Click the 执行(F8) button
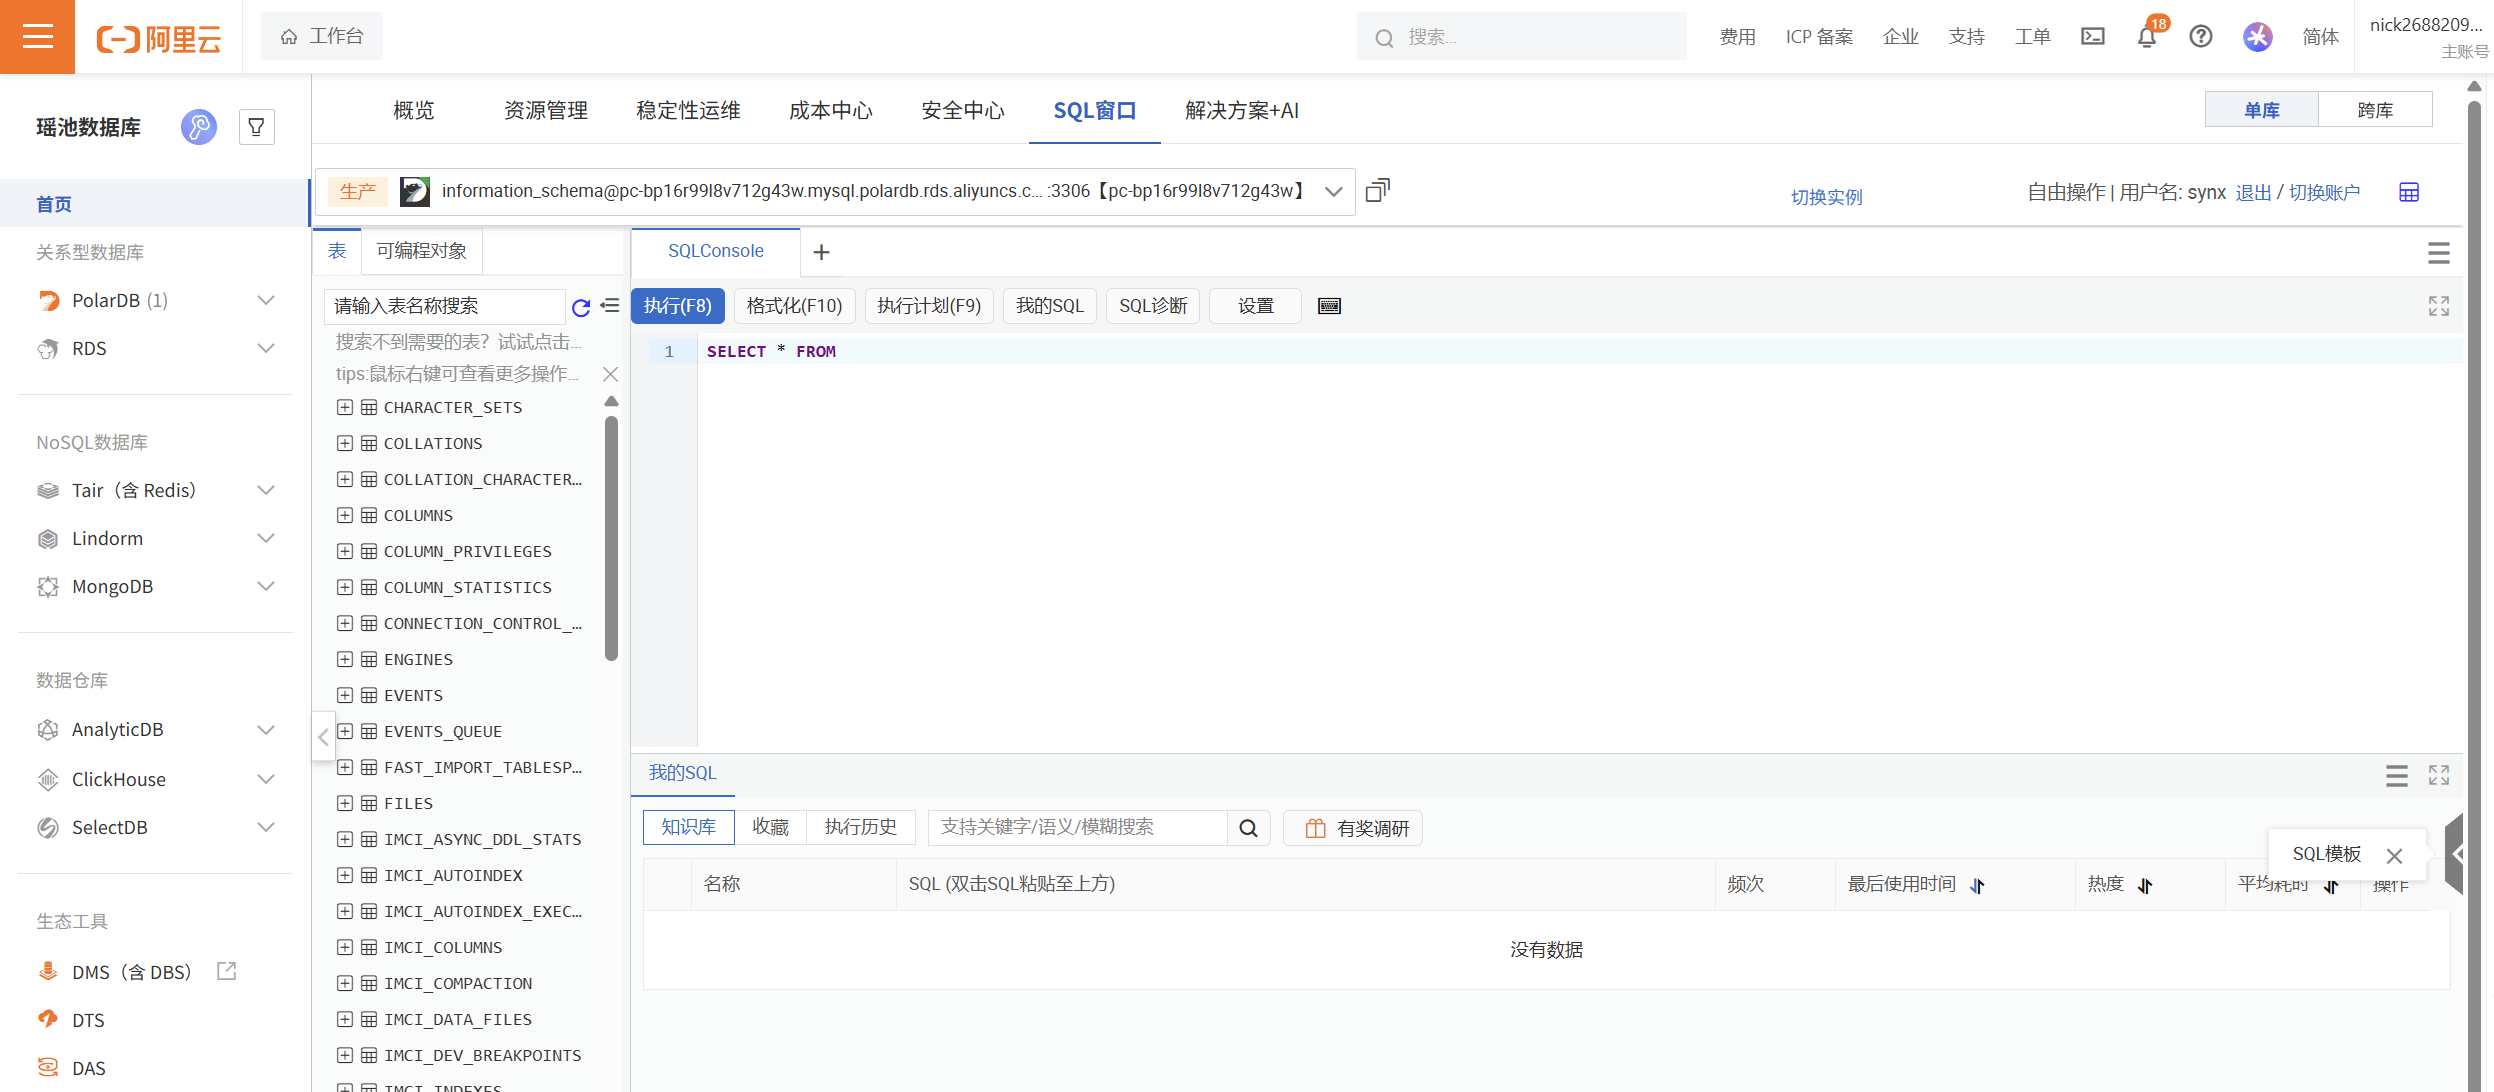The width and height of the screenshot is (2494, 1092). coord(677,306)
